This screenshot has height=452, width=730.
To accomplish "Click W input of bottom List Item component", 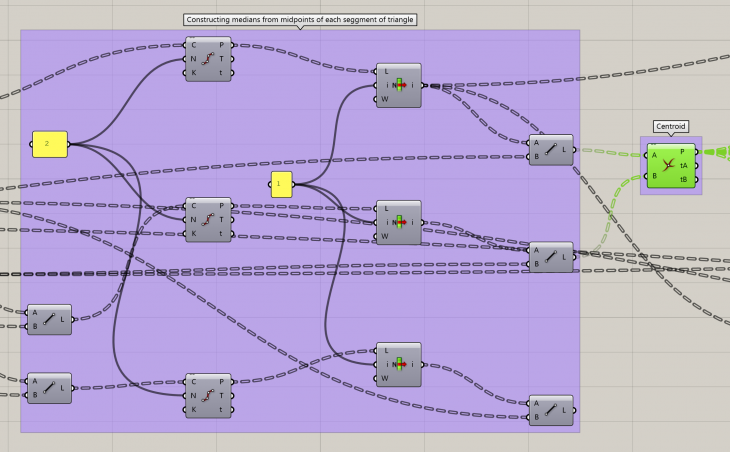I will pos(384,379).
